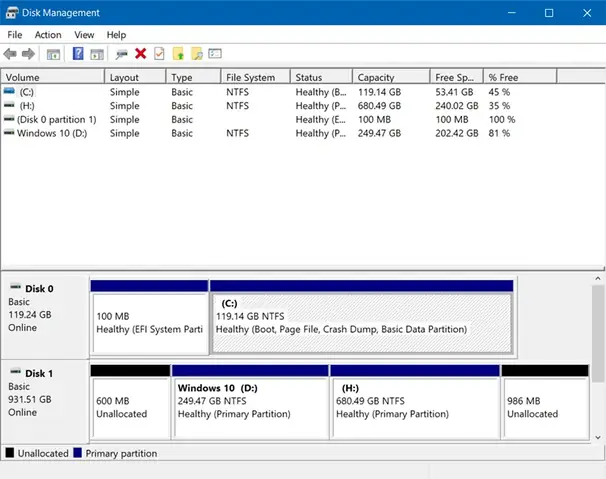Select Windows 10 (D:) partition block

tap(250, 402)
